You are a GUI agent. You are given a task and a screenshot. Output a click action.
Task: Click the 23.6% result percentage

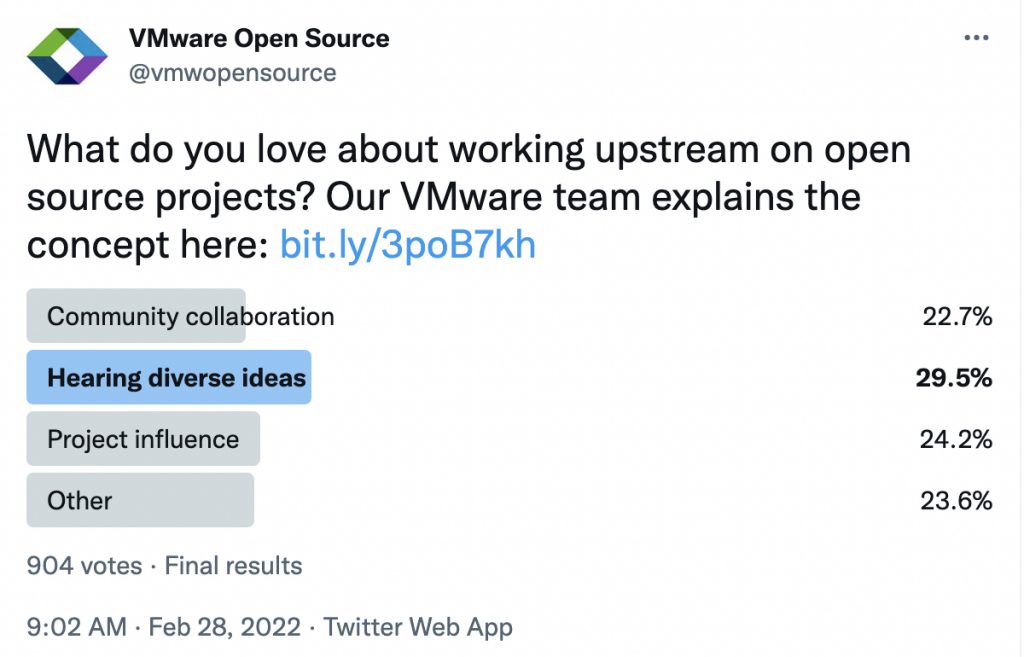pyautogui.click(x=956, y=500)
